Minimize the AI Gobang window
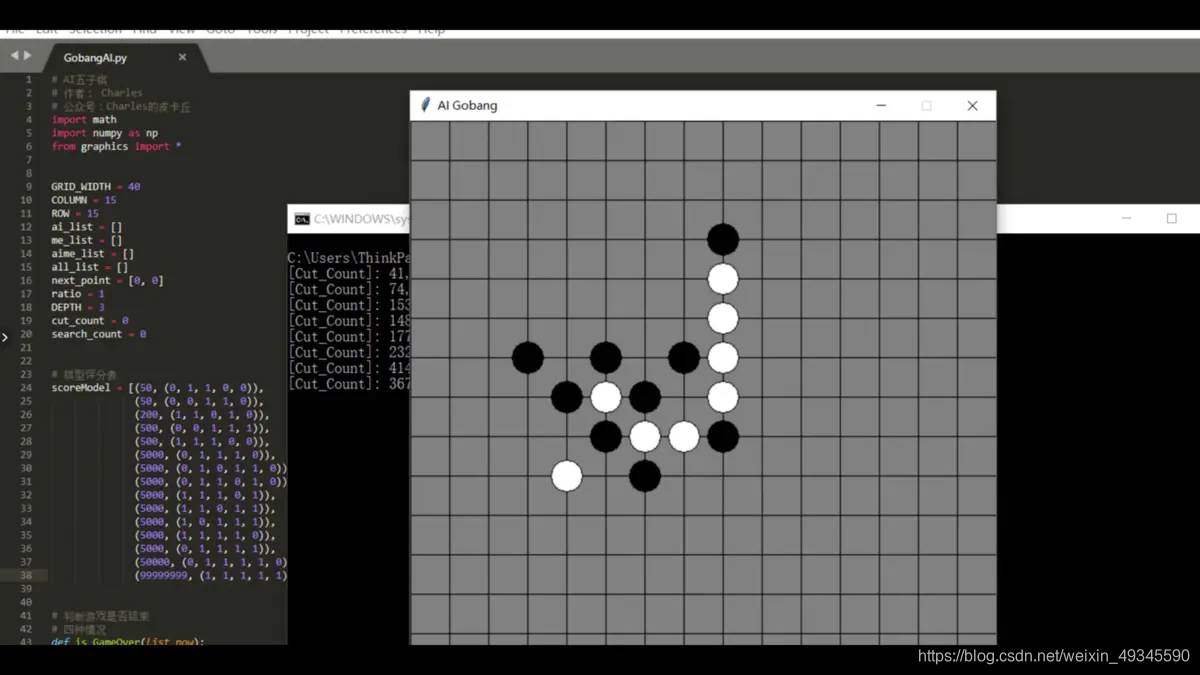The width and height of the screenshot is (1200, 675). click(x=881, y=105)
